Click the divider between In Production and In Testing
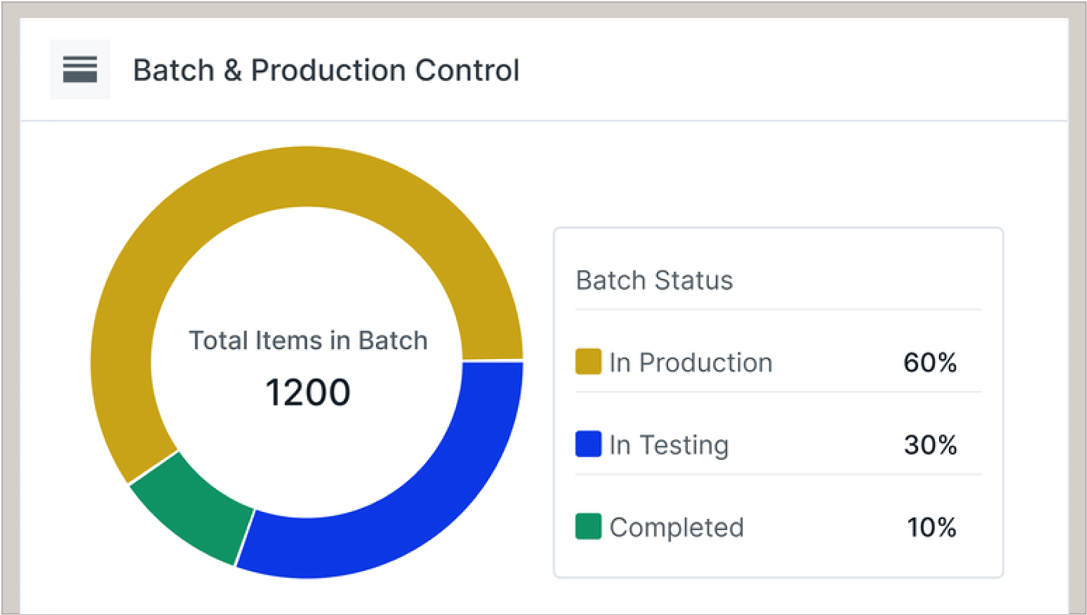Viewport: 1087px width, 615px height. 778,392
